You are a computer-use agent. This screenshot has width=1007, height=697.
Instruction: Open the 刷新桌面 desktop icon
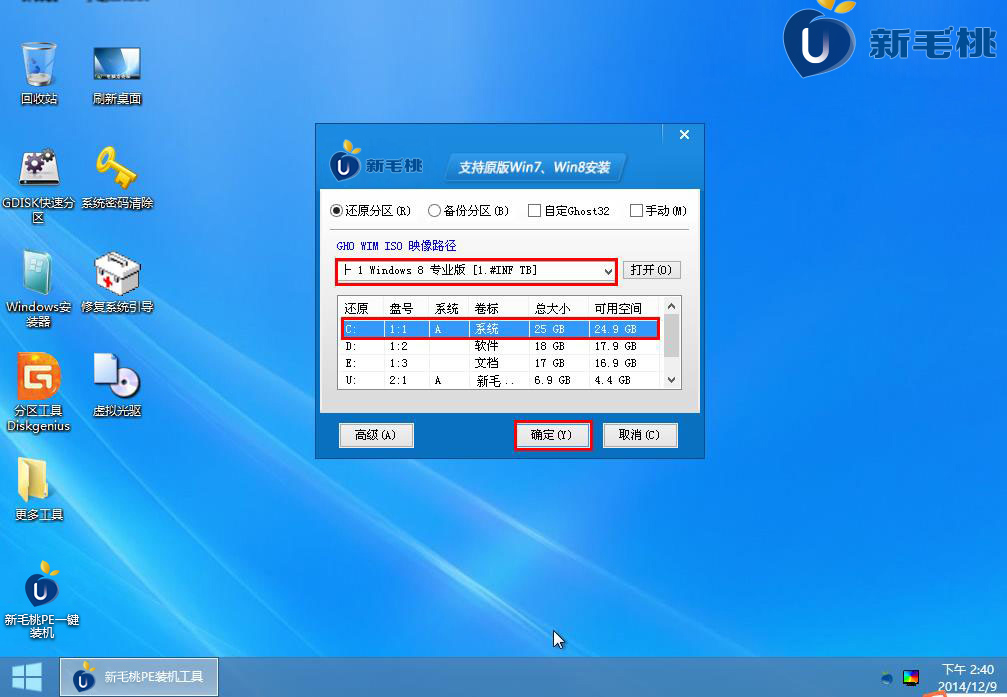[x=117, y=73]
